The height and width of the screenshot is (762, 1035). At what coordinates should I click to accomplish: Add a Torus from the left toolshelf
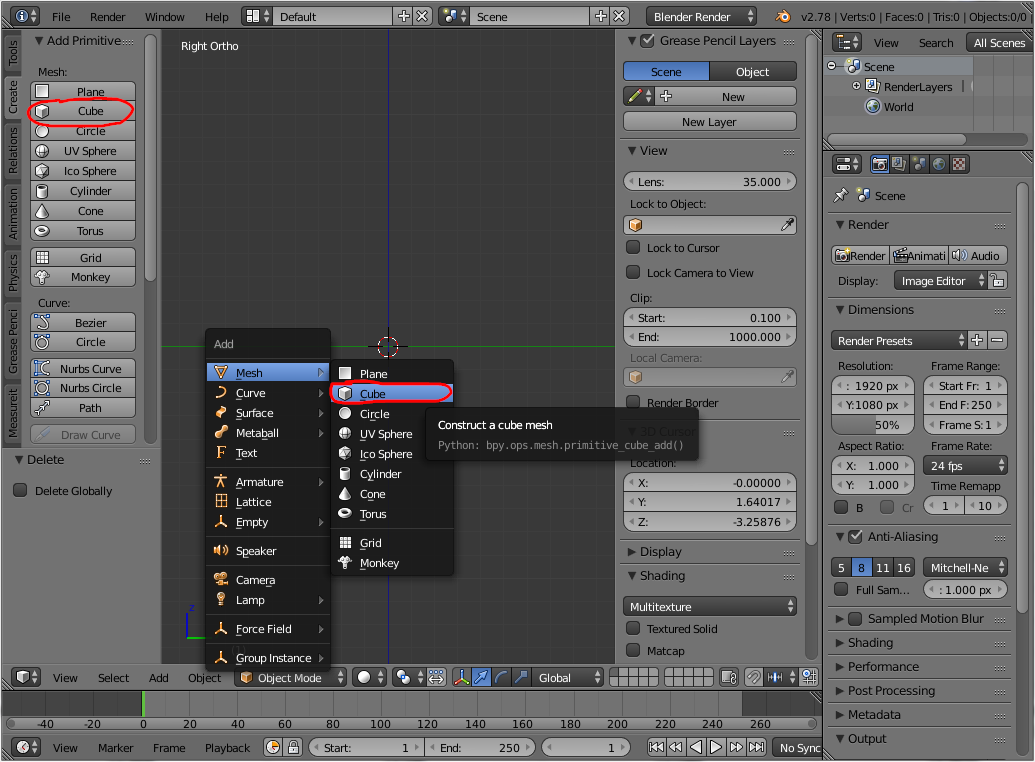click(x=83, y=231)
